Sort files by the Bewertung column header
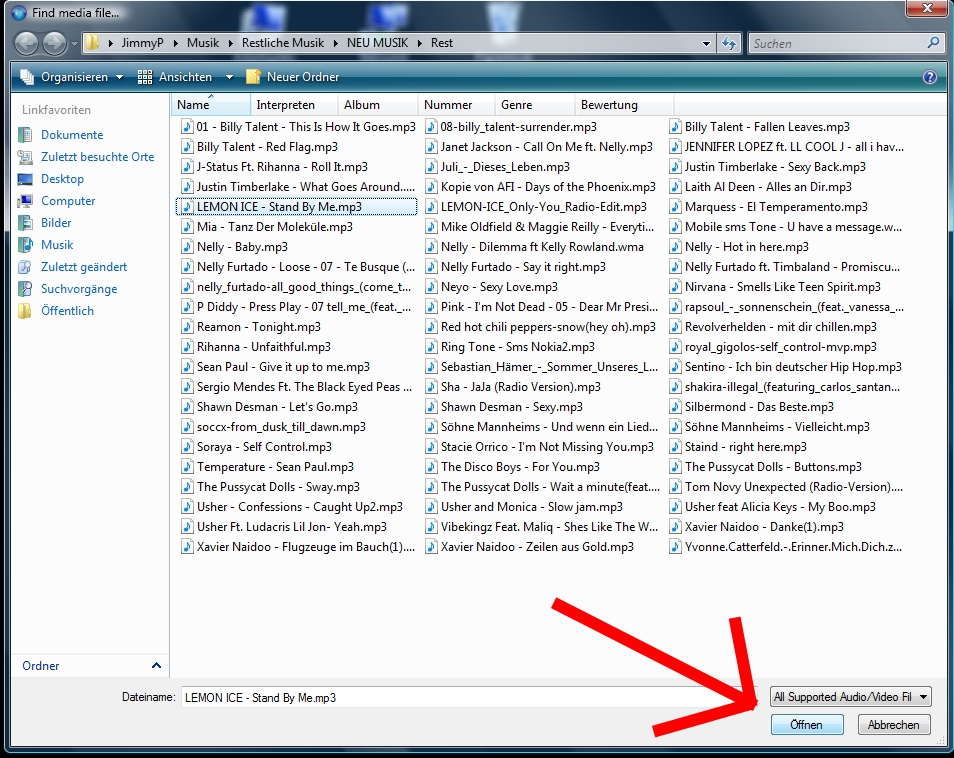This screenshot has width=954, height=758. point(624,105)
